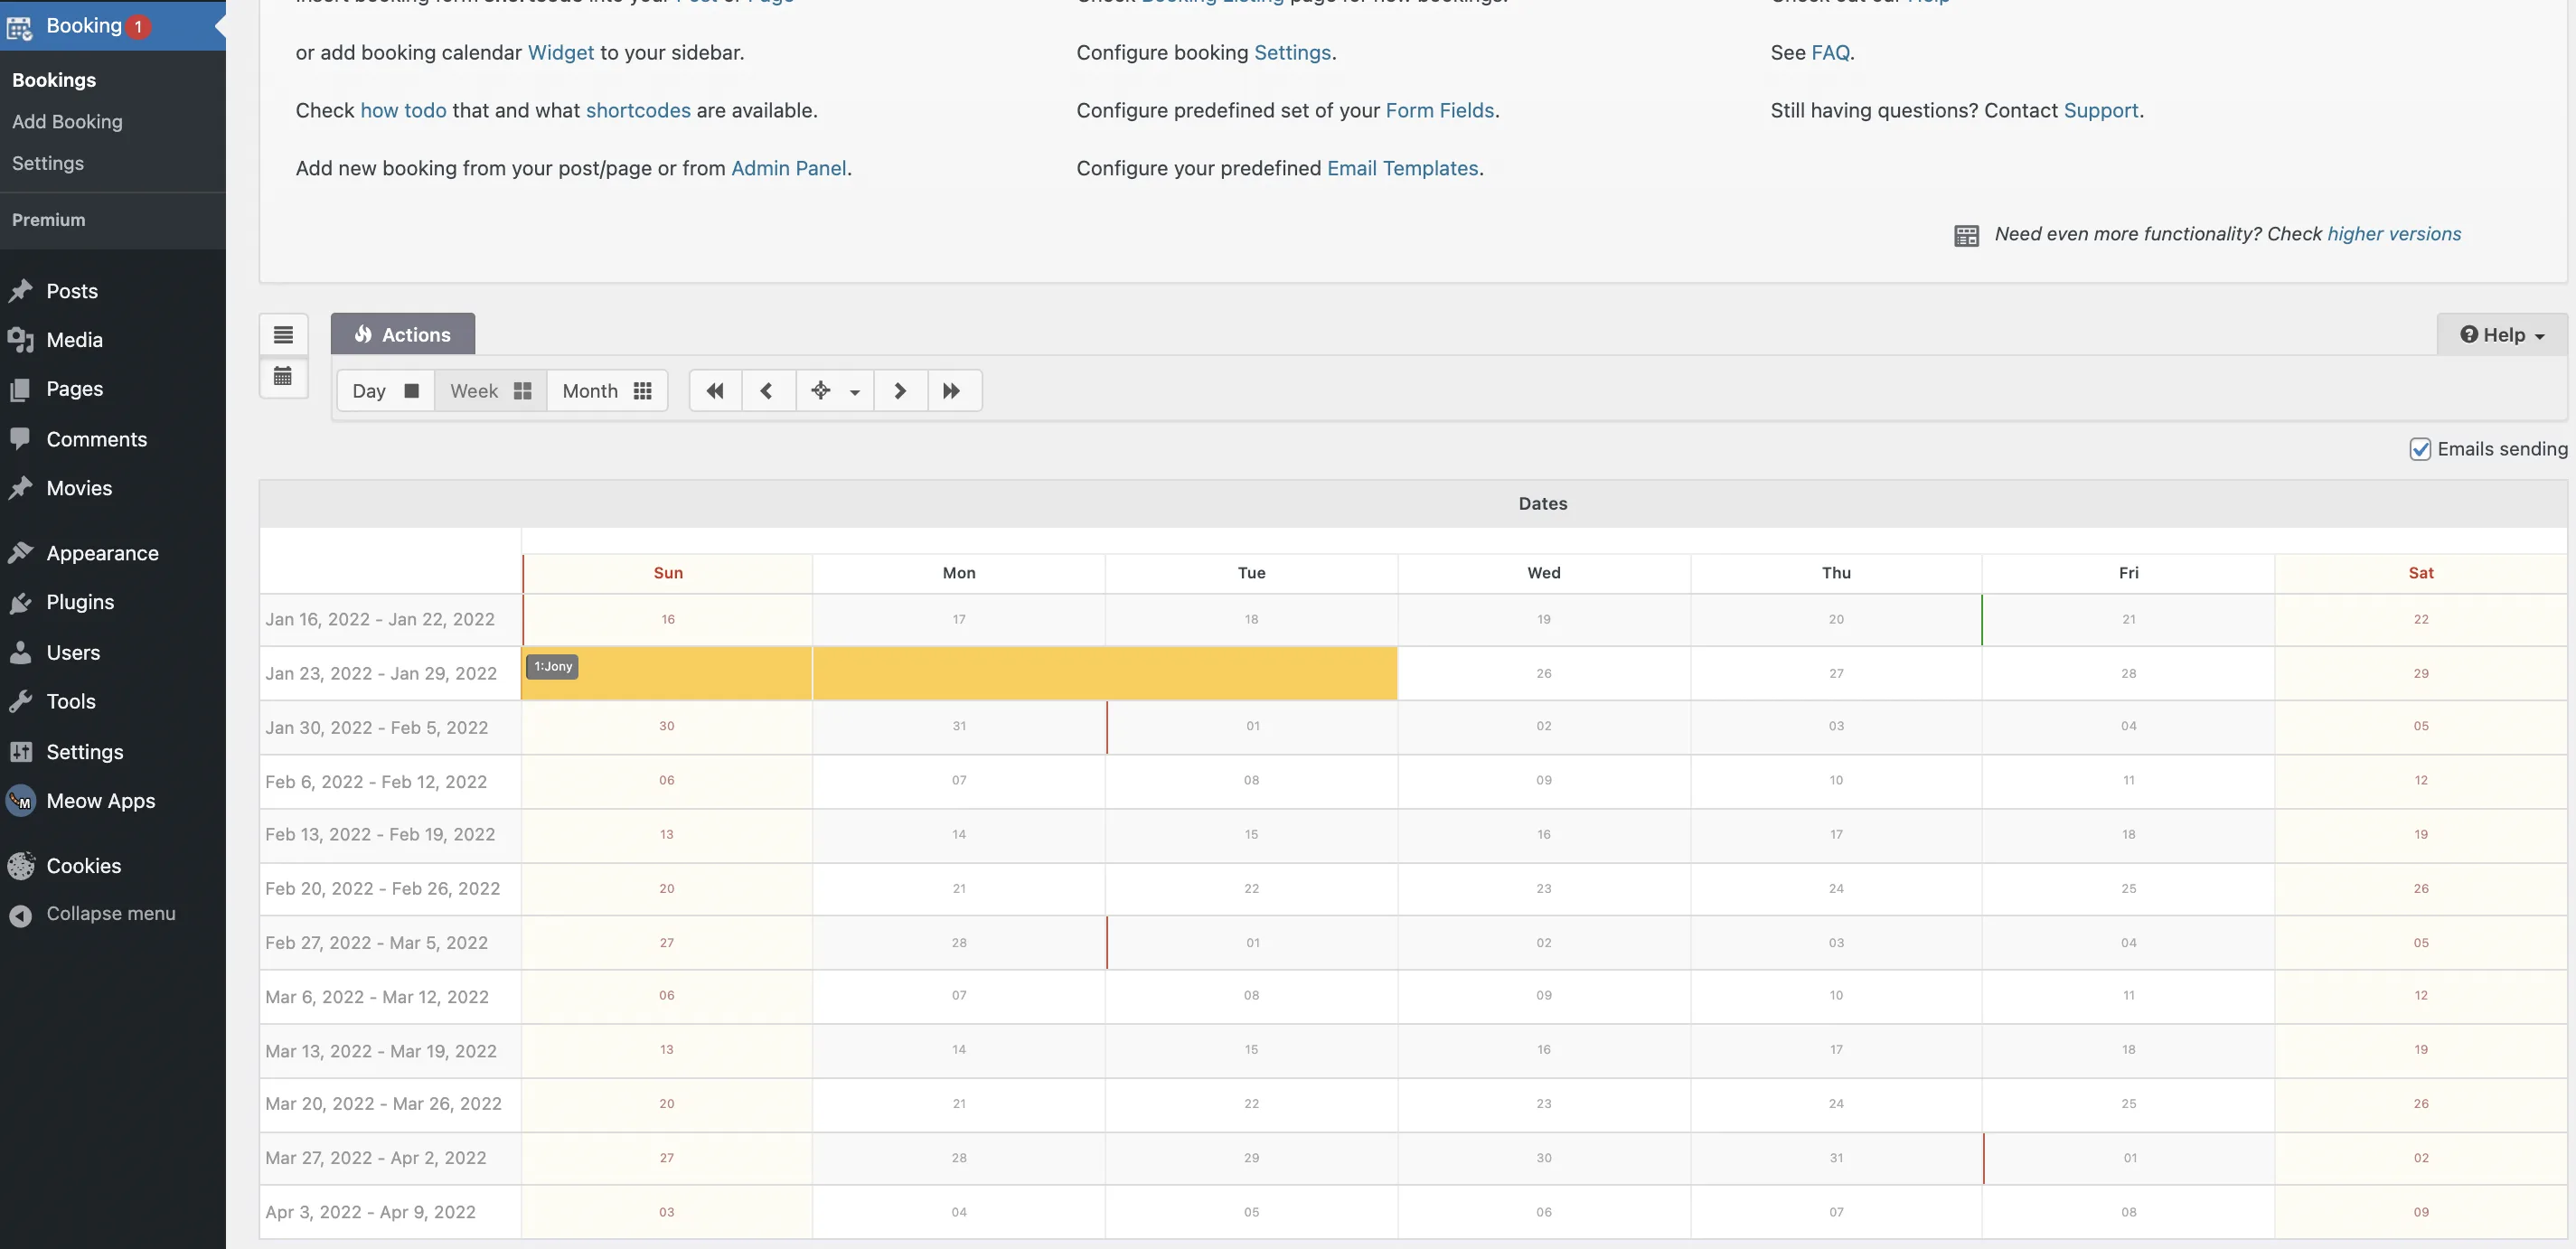Click the 1:Jony booking label
Viewport: 2576px width, 1249px height.
(x=552, y=667)
